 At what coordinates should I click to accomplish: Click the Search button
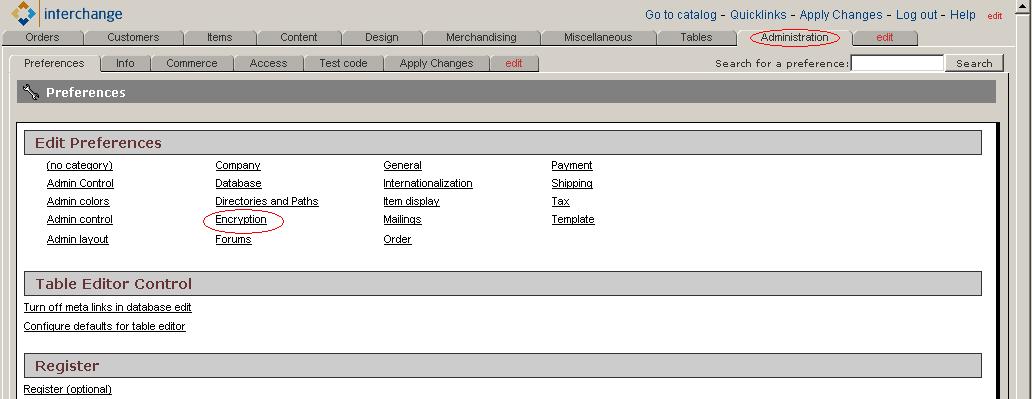click(974, 63)
